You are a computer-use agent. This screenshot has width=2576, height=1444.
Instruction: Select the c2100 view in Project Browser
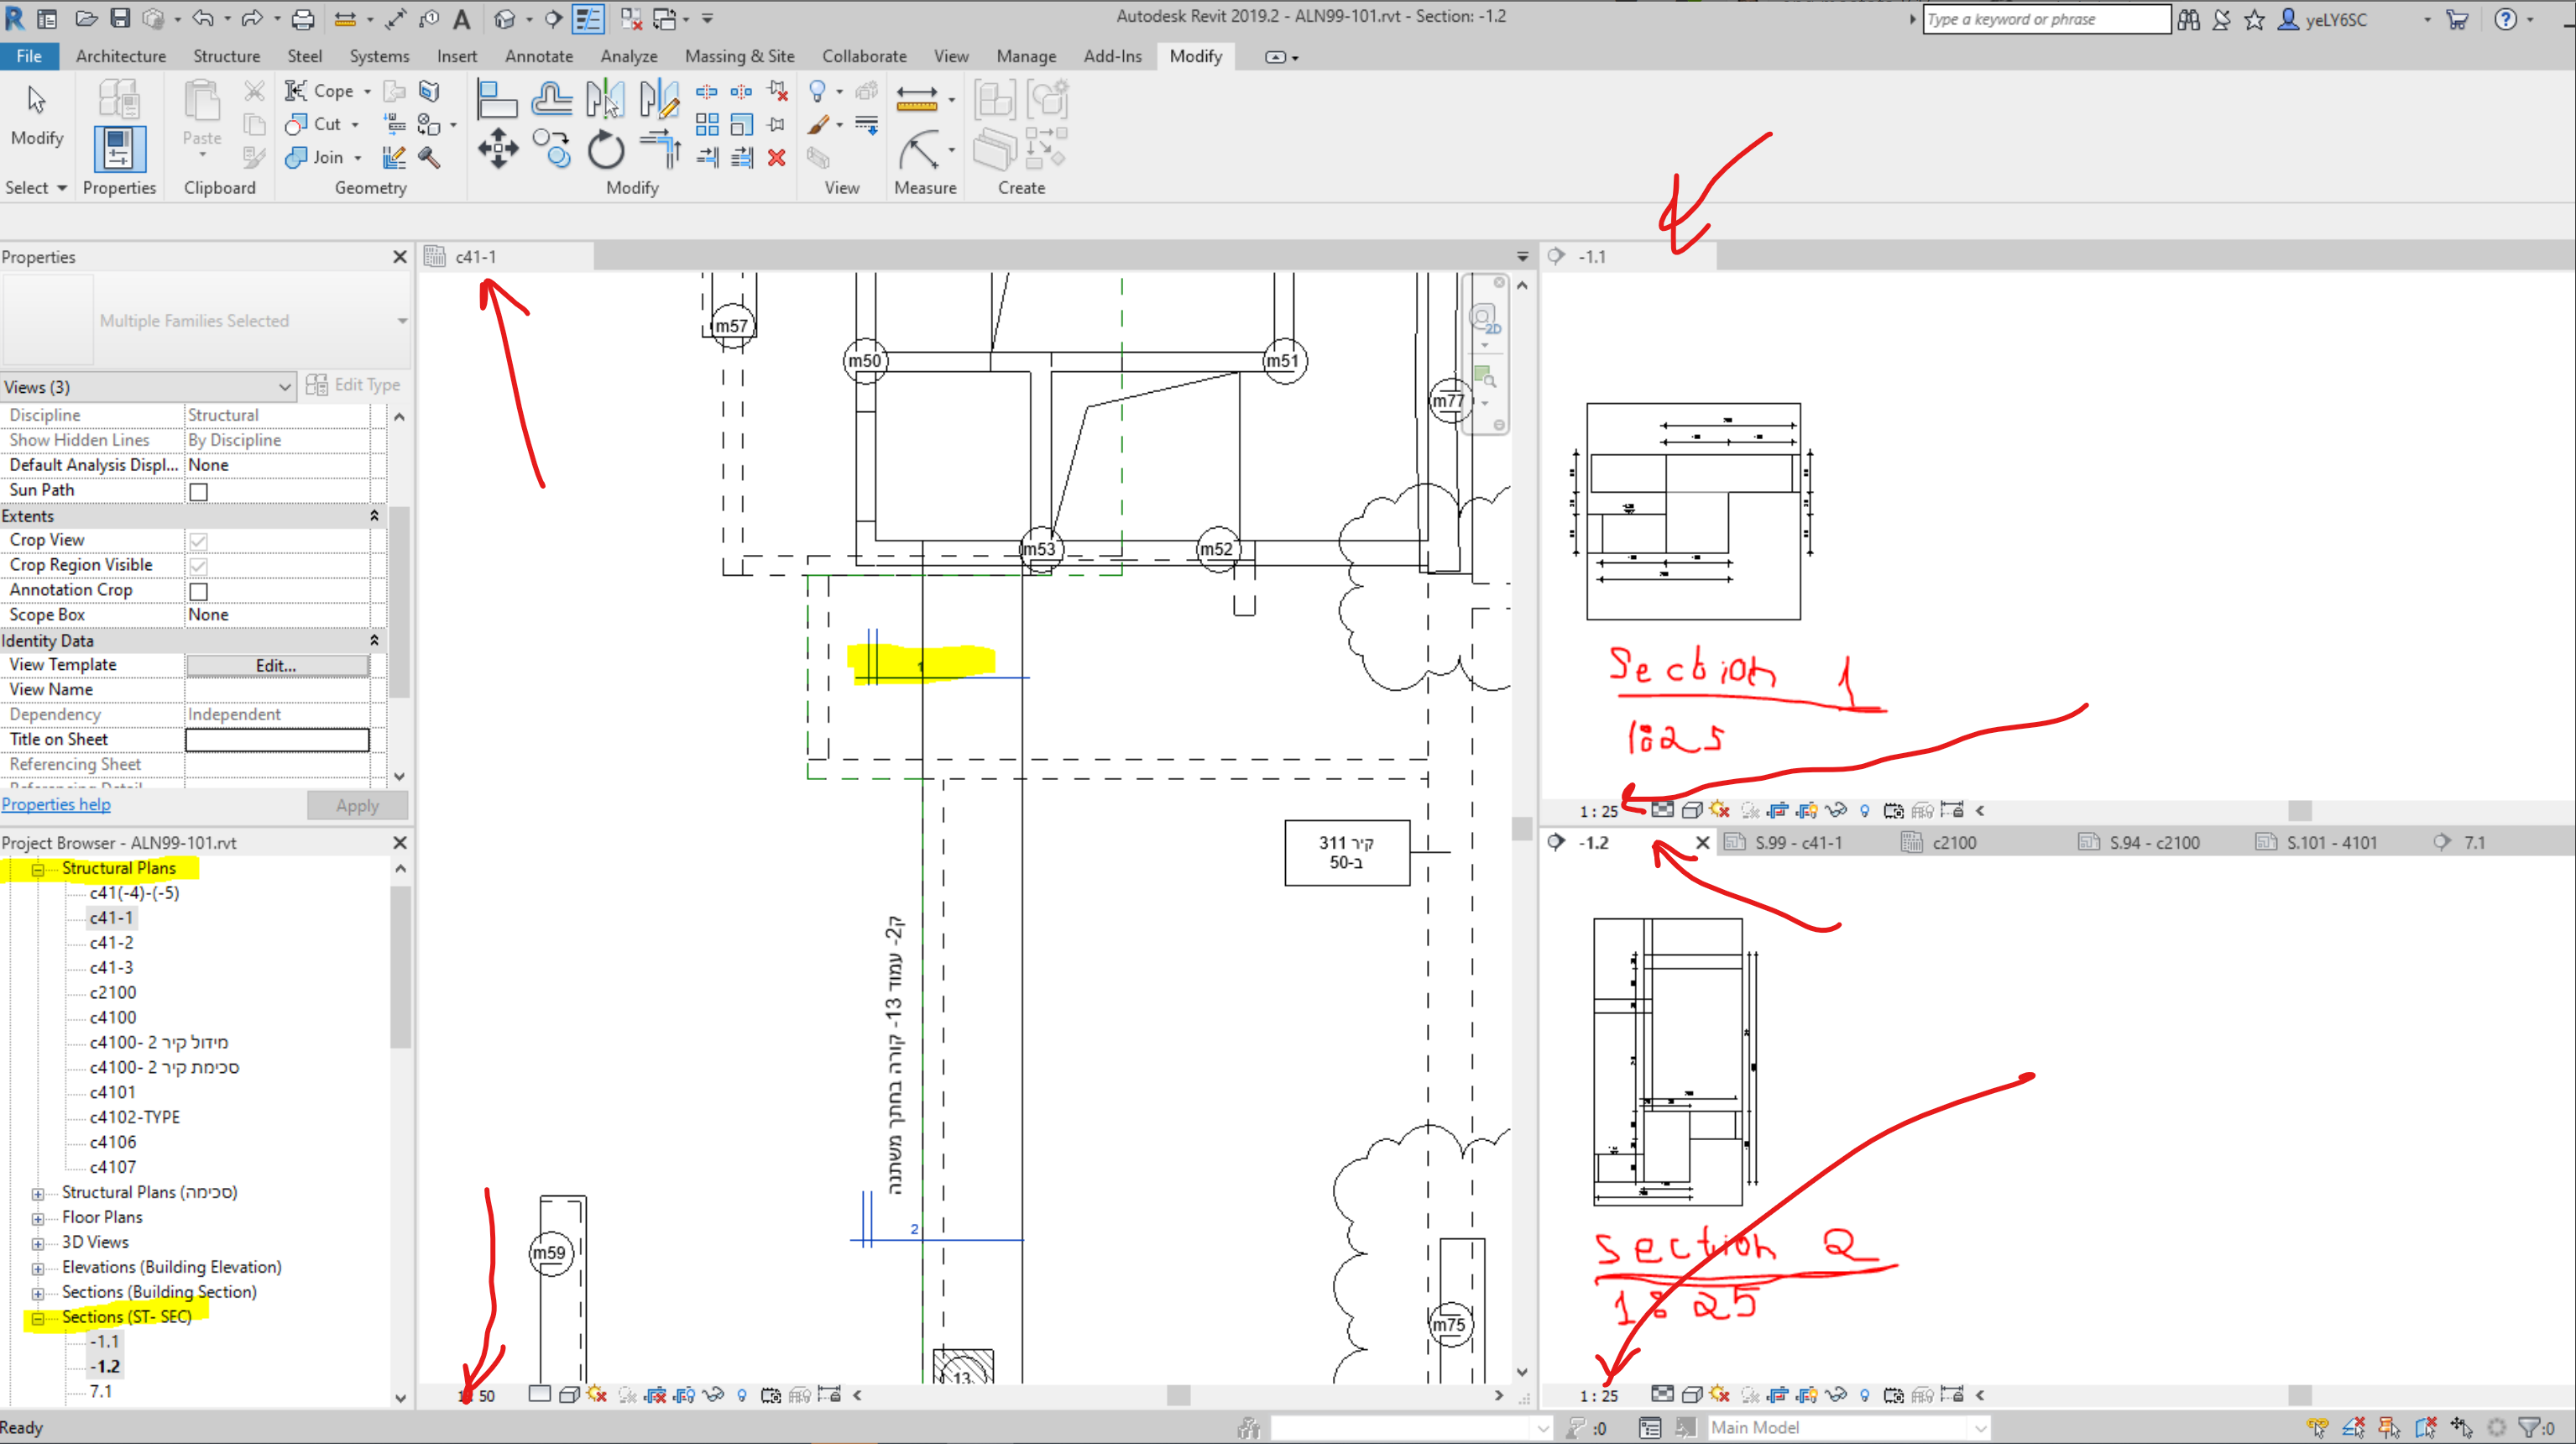point(113,993)
